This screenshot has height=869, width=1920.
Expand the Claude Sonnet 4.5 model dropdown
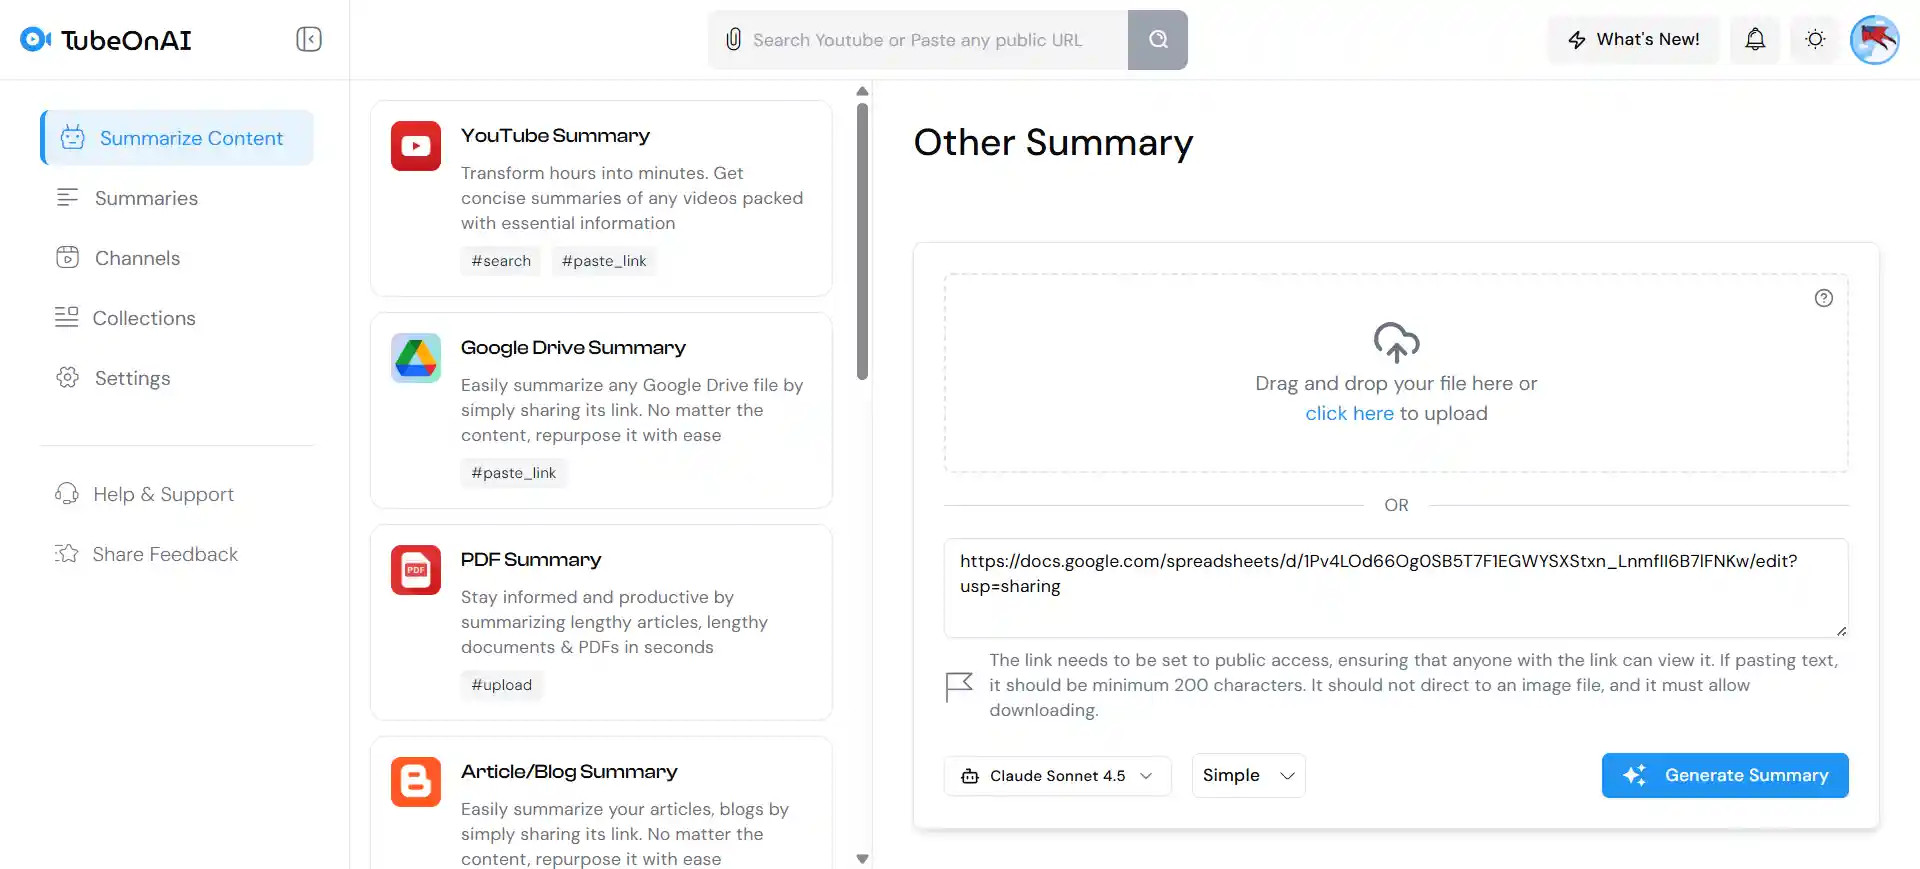pos(1057,776)
